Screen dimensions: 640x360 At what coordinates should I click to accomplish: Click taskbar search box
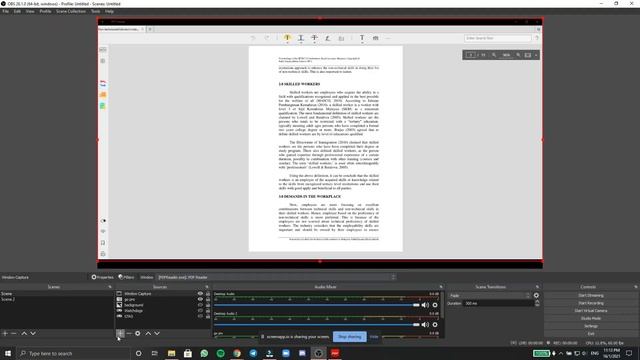(x=73, y=353)
